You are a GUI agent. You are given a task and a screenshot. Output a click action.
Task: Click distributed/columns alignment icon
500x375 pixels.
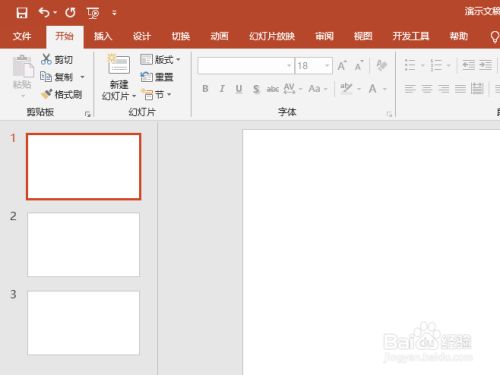477,89
